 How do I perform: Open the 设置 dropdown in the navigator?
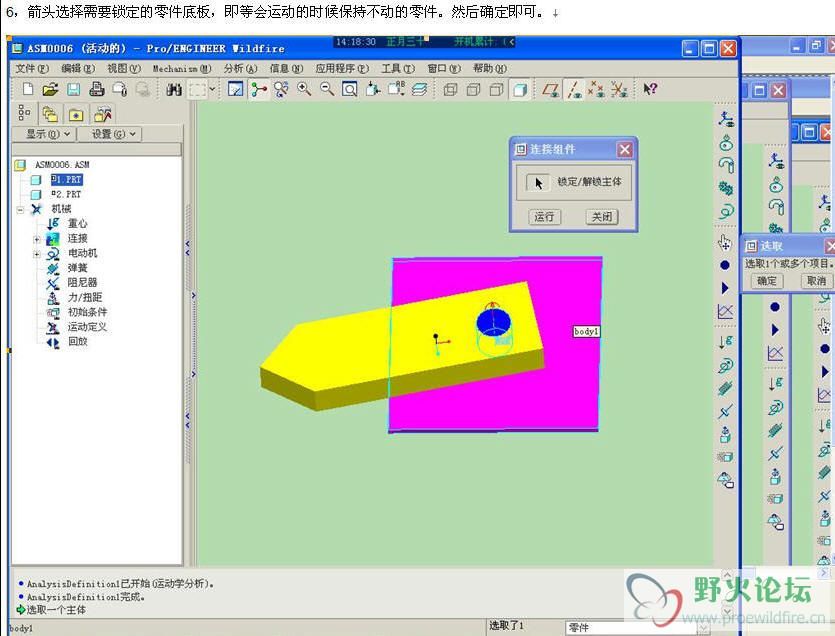coord(112,134)
